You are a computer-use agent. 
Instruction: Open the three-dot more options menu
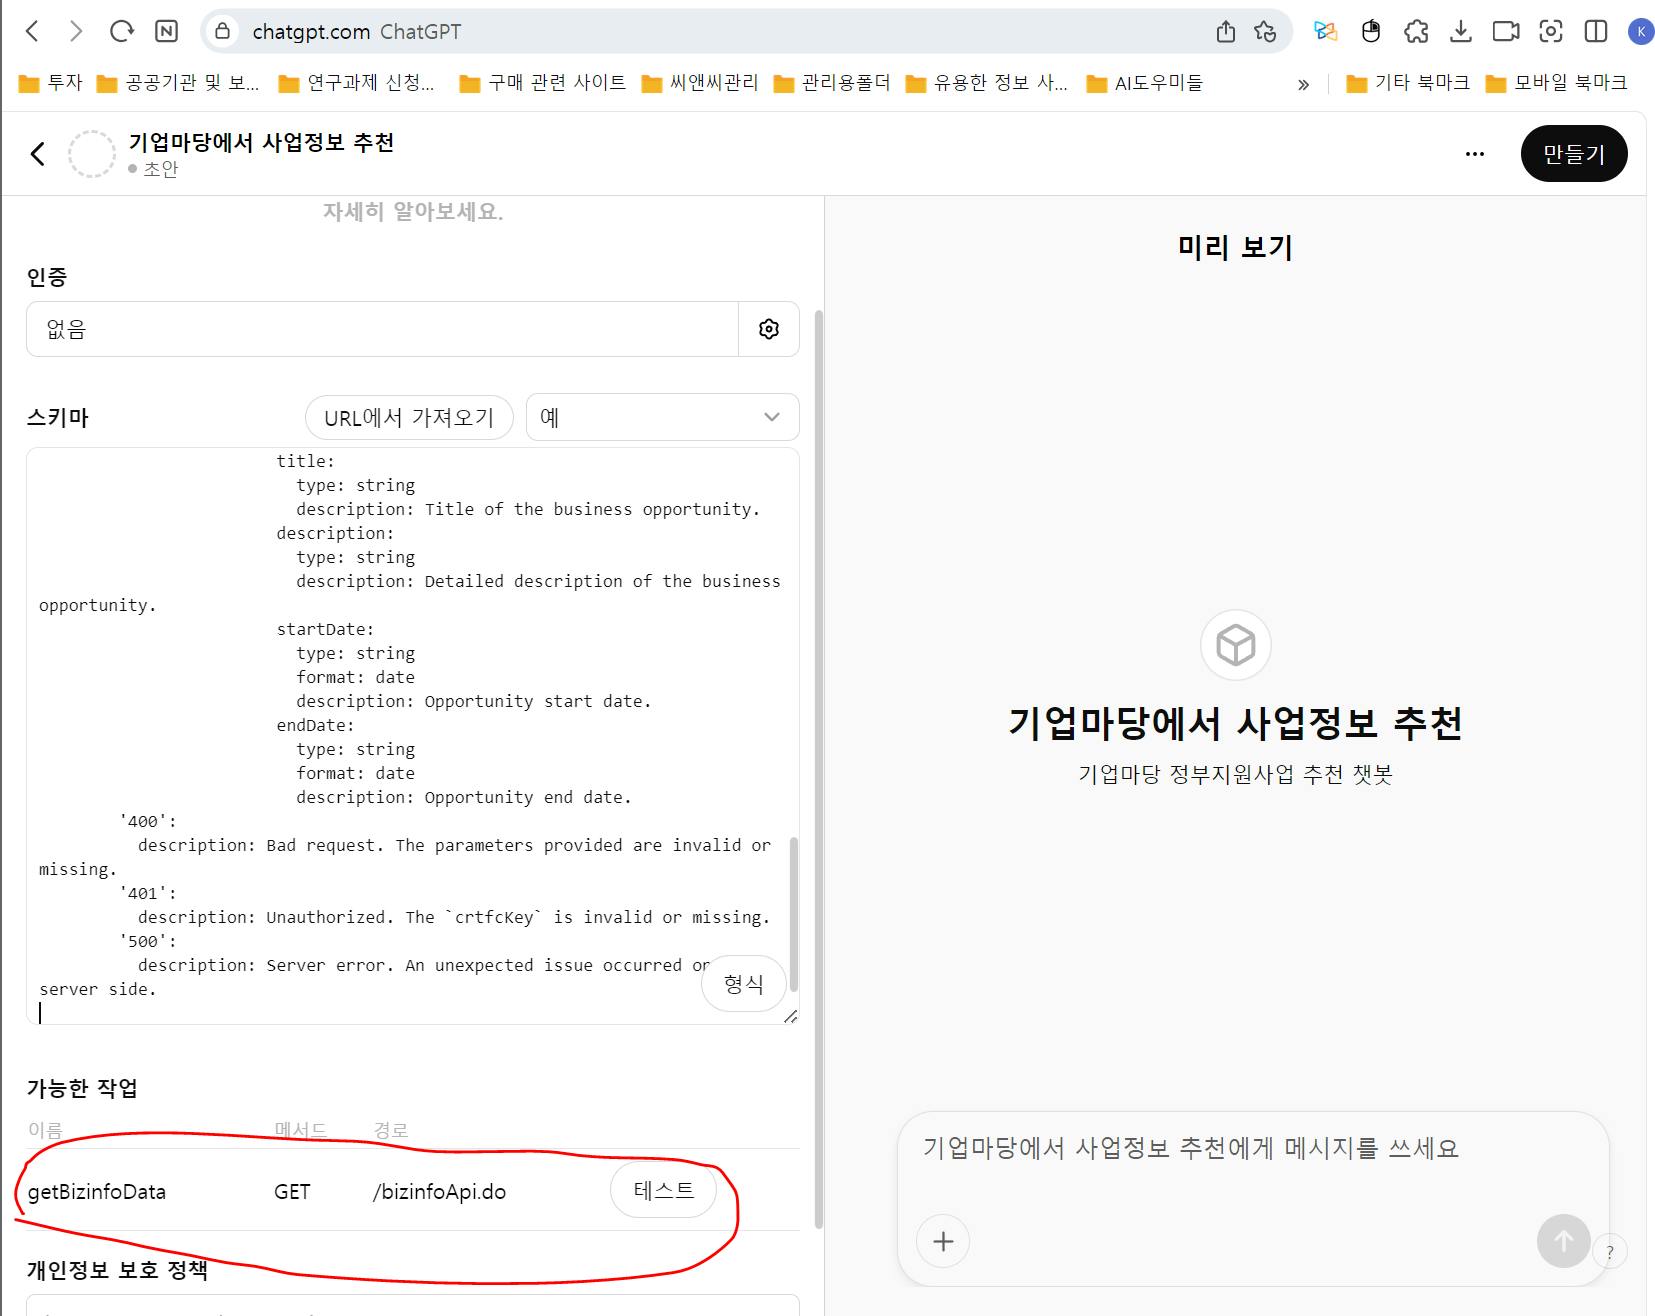tap(1475, 154)
